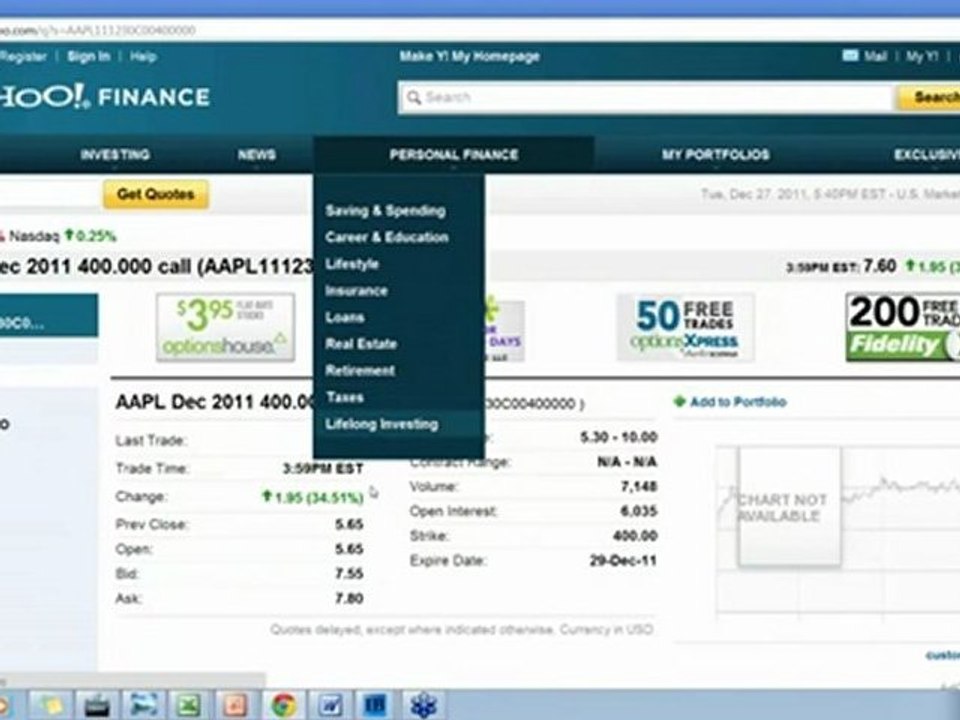
Task: Open Yahoo Mail via envelope icon
Action: (850, 56)
